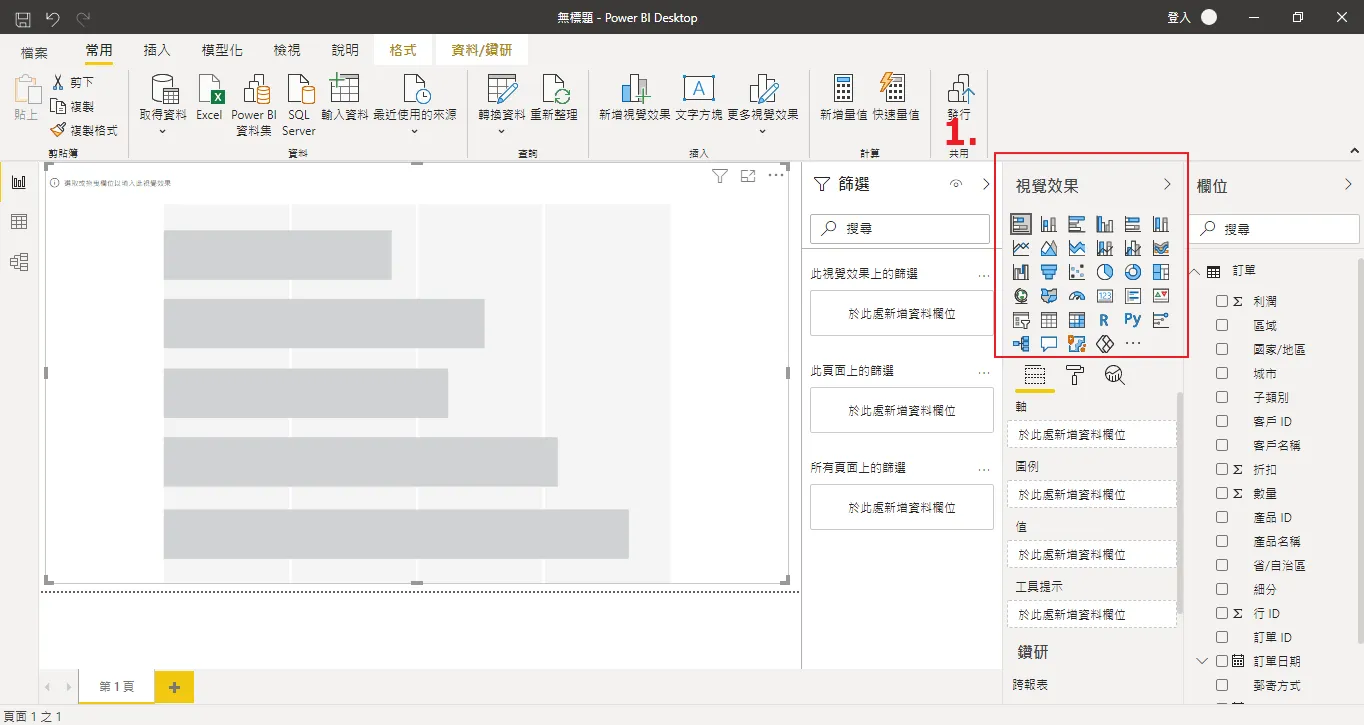Check the 城市 field
This screenshot has height=725, width=1364.
coord(1222,373)
